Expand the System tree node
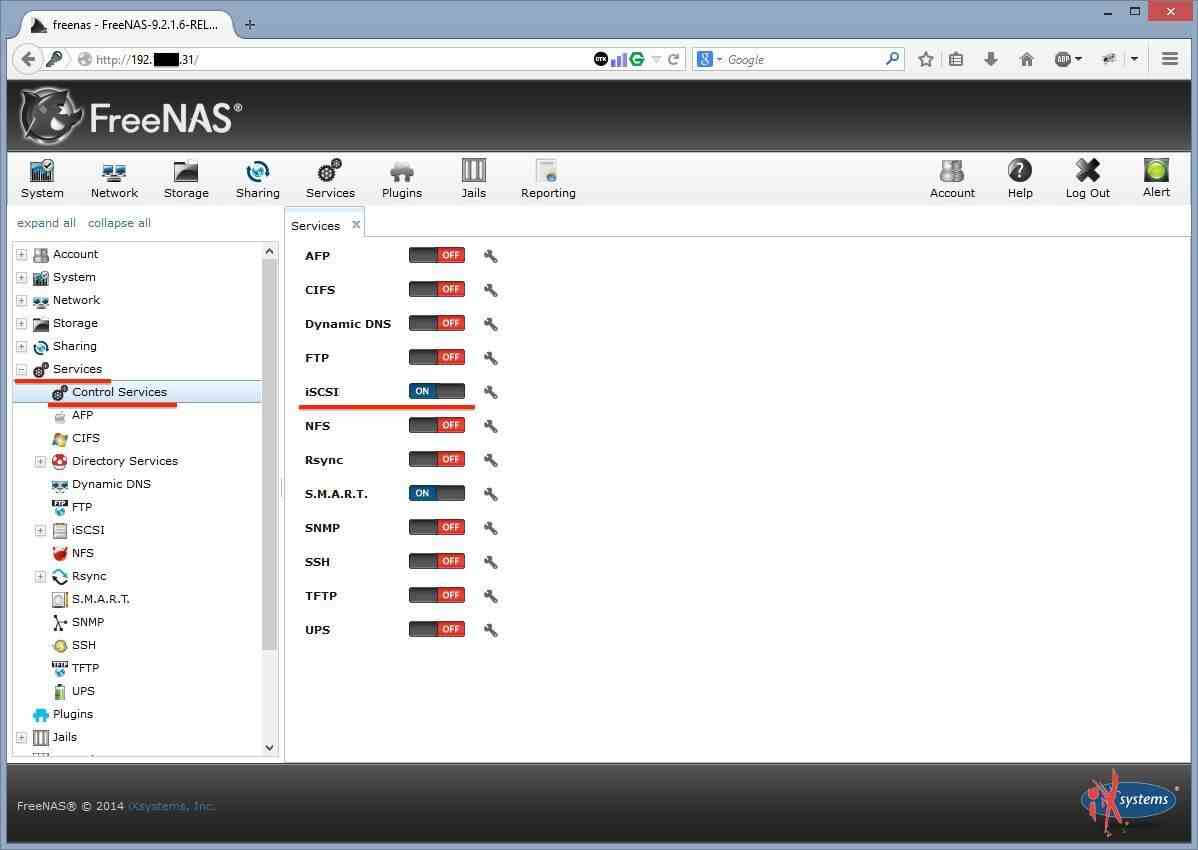The image size is (1198, 850). [x=21, y=277]
